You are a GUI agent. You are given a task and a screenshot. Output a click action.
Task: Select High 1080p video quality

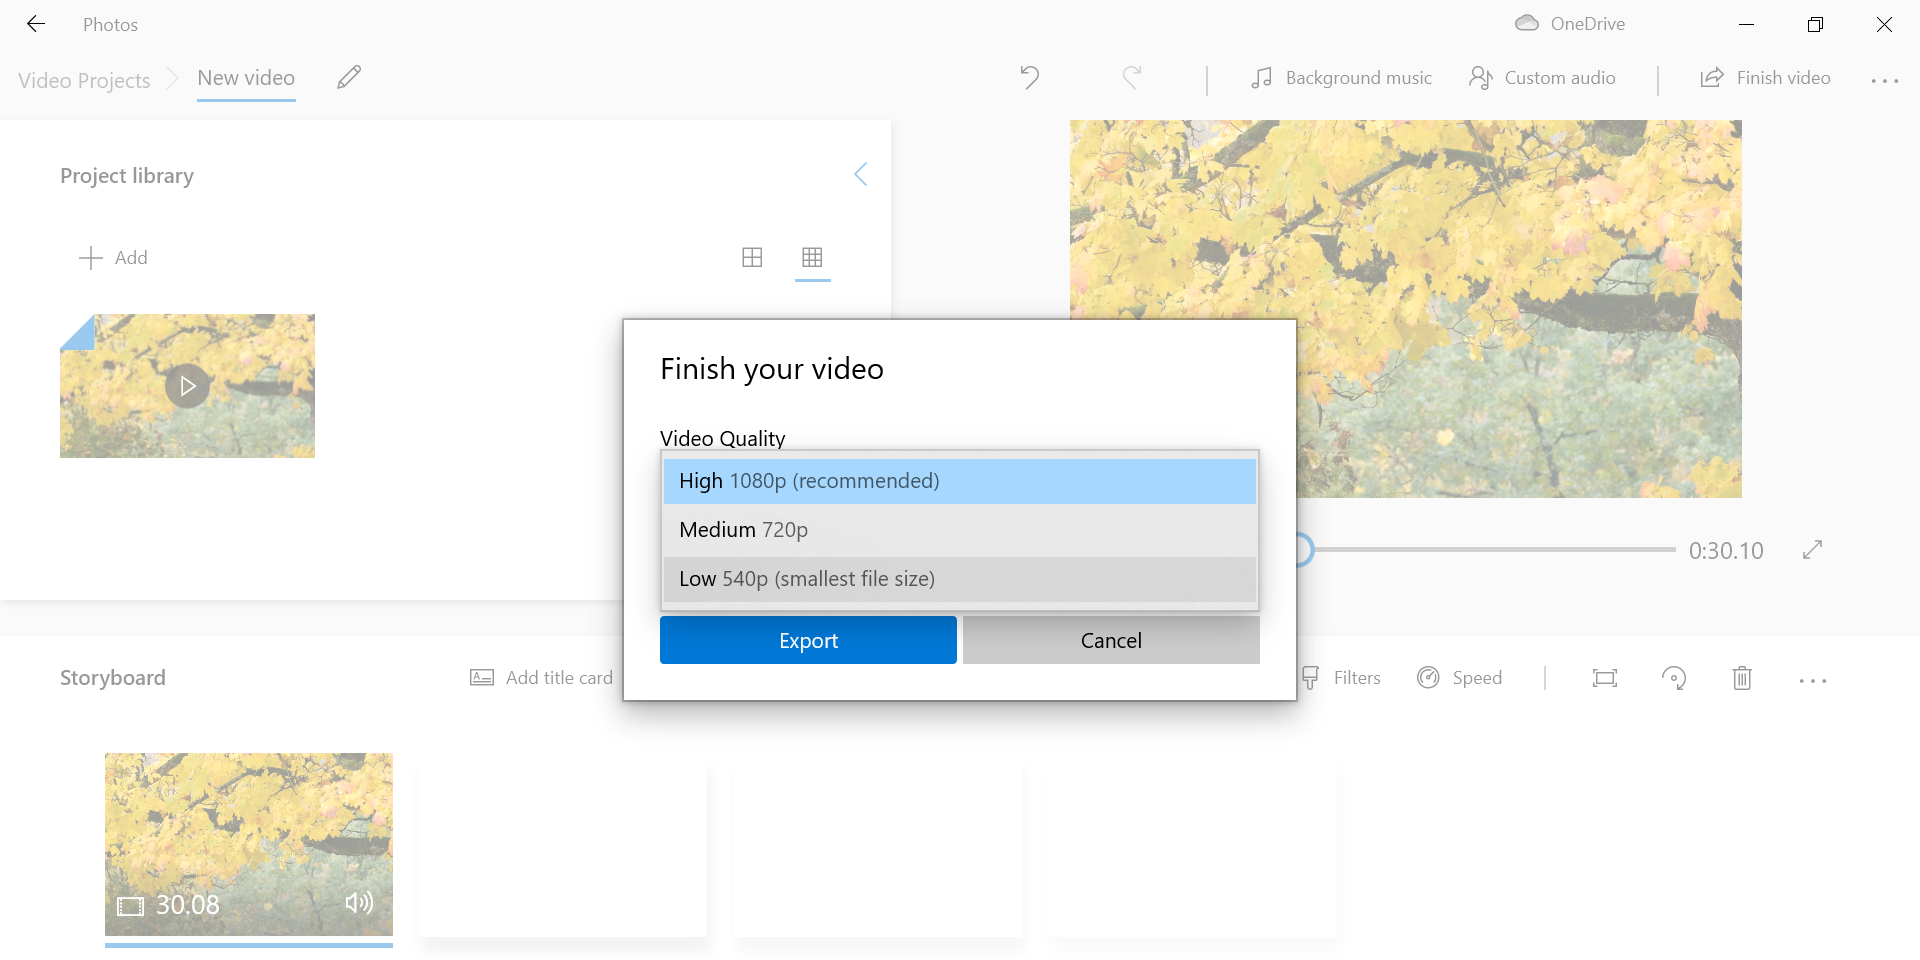(x=958, y=481)
